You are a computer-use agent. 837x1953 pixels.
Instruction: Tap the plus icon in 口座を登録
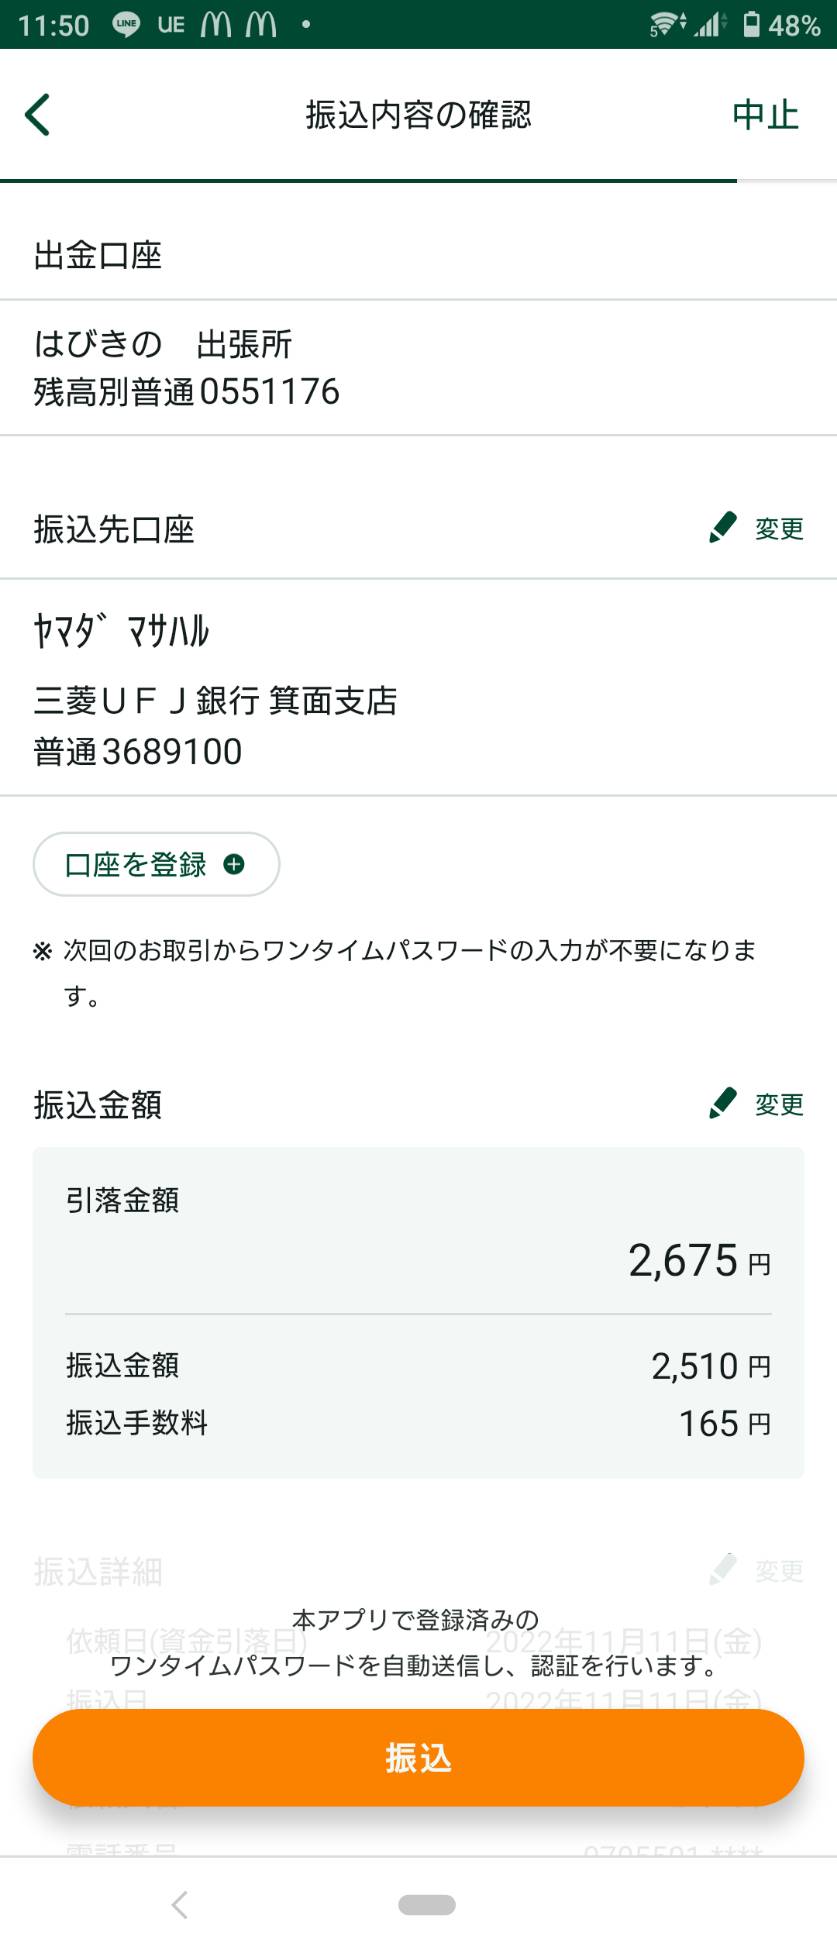(x=234, y=864)
